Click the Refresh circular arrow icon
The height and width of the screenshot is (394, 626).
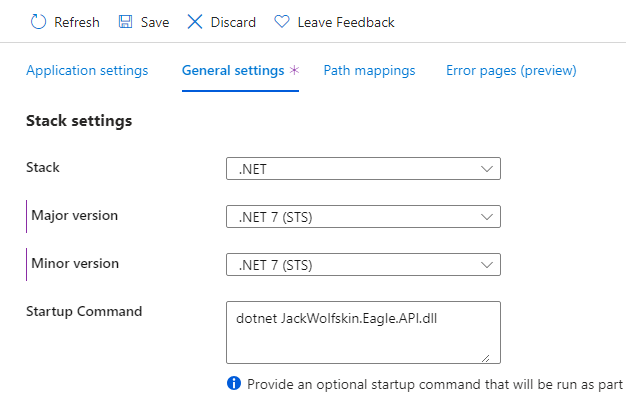38,22
